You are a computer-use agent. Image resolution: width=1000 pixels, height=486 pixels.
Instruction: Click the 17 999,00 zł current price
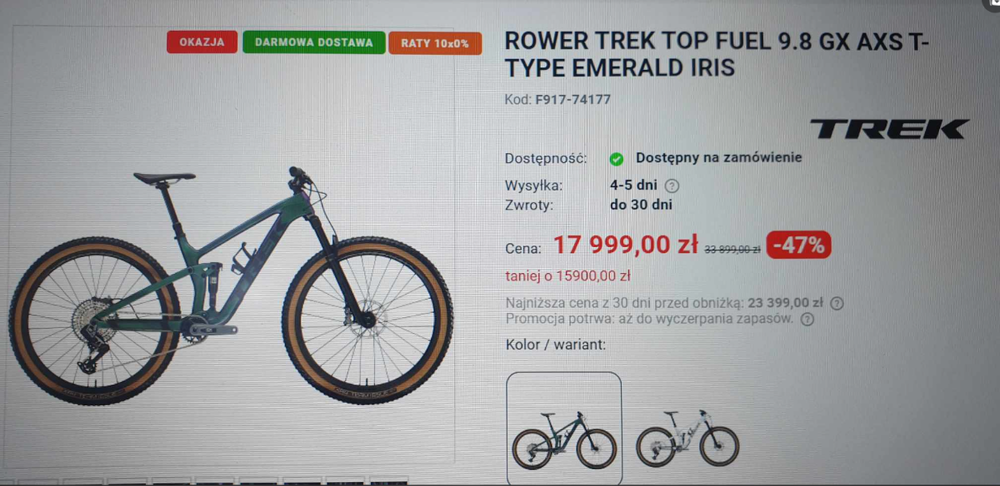[625, 245]
